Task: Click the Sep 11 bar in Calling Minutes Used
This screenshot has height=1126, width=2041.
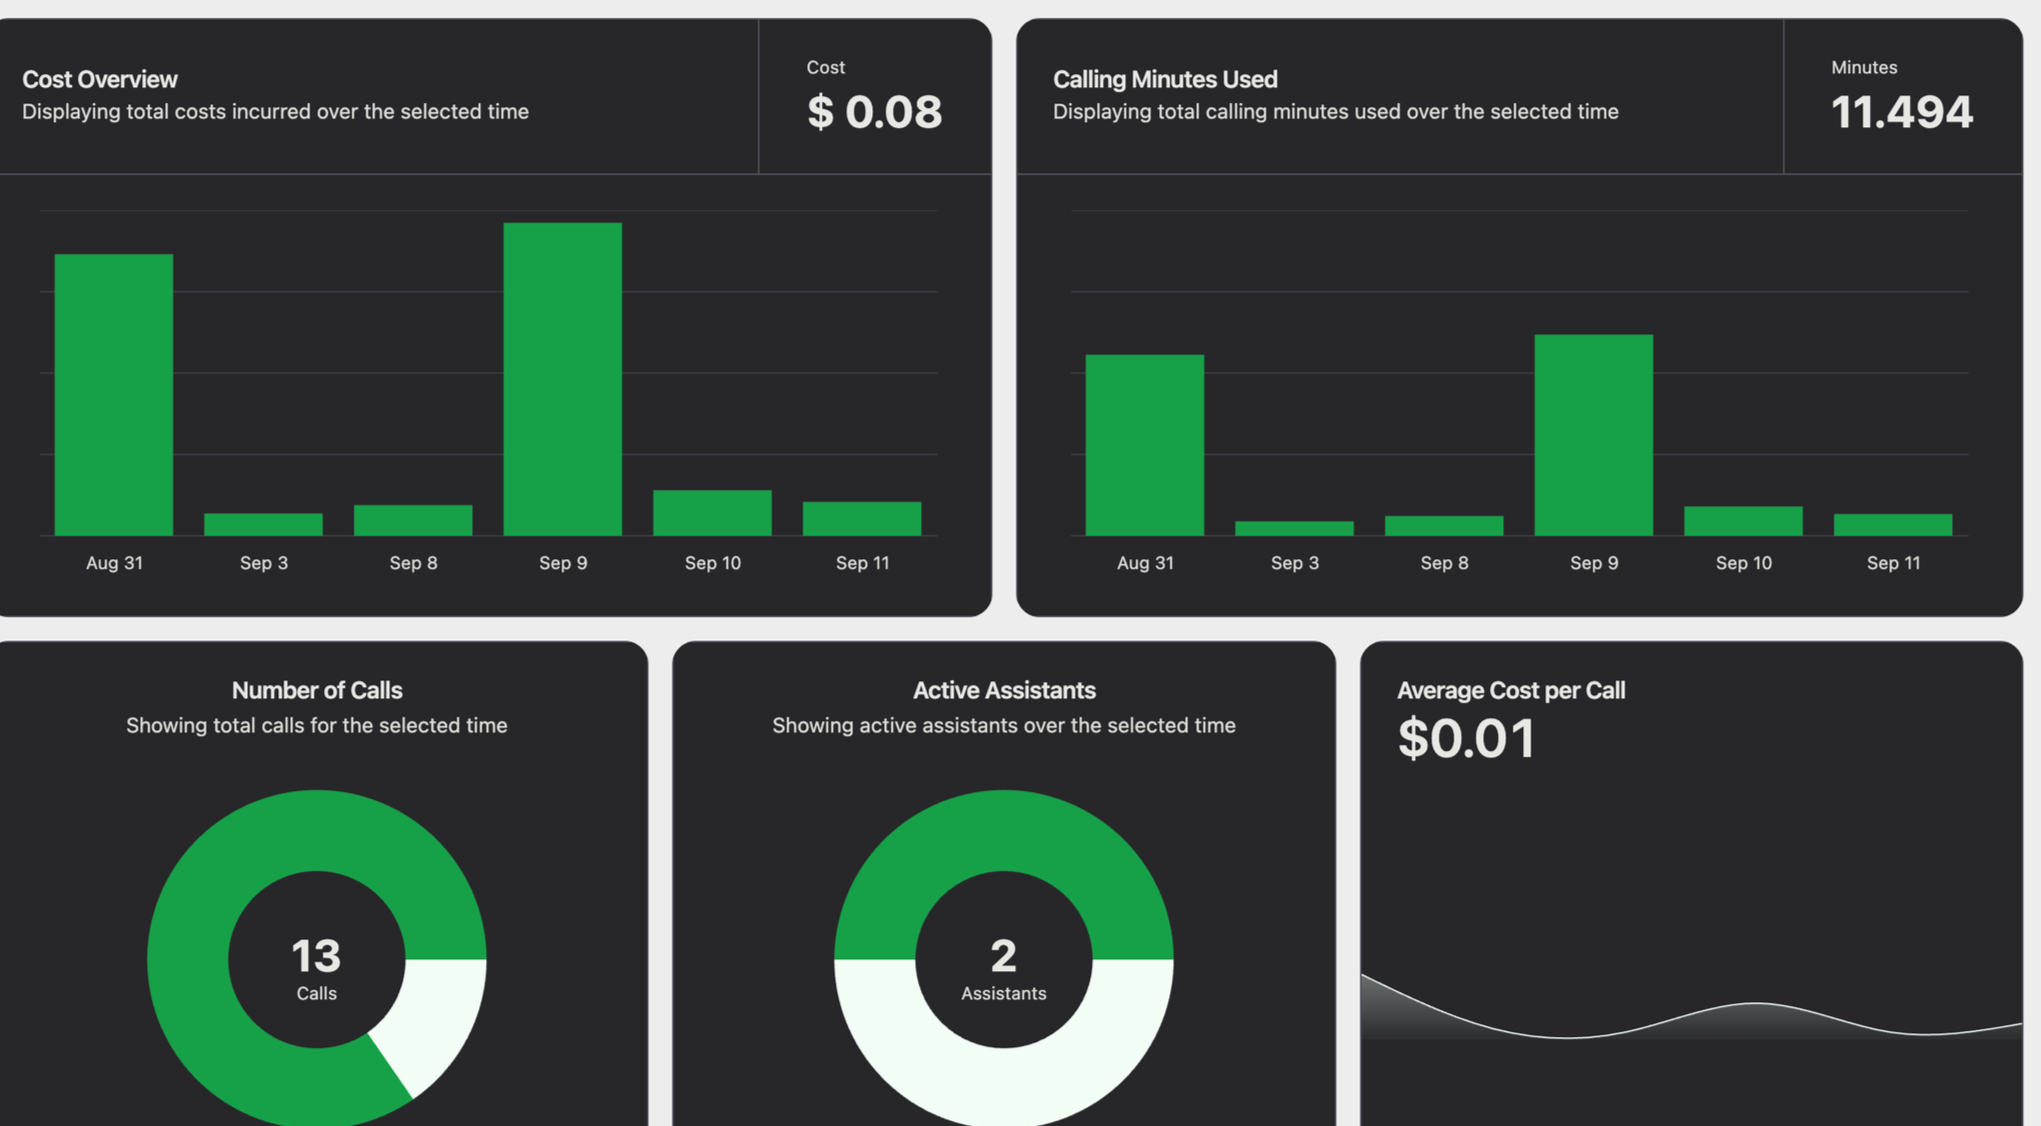Action: (1892, 525)
